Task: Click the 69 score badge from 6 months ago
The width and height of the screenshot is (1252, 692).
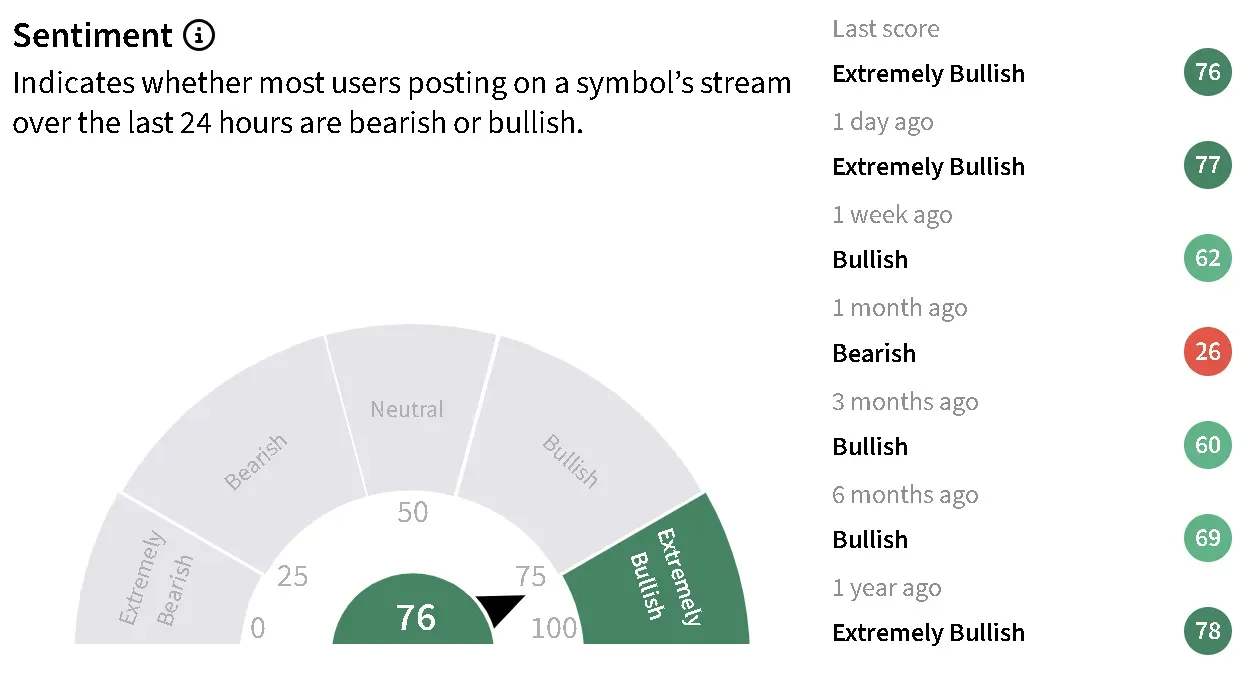Action: pyautogui.click(x=1208, y=538)
